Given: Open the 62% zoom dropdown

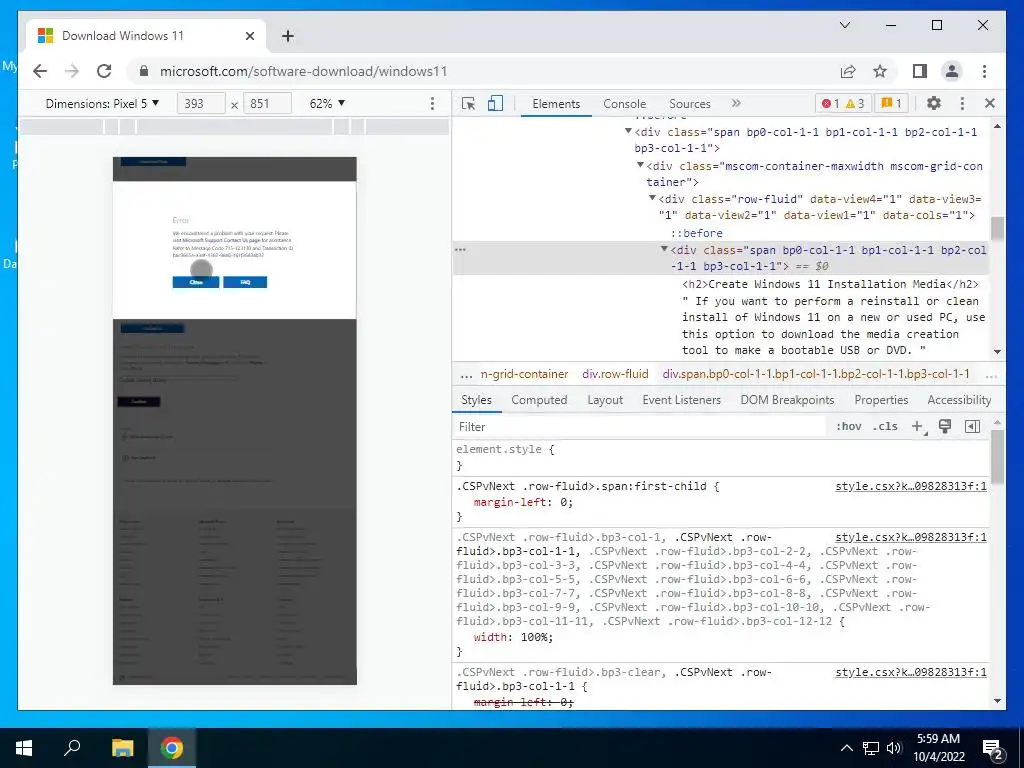Looking at the screenshot, I should click(327, 103).
